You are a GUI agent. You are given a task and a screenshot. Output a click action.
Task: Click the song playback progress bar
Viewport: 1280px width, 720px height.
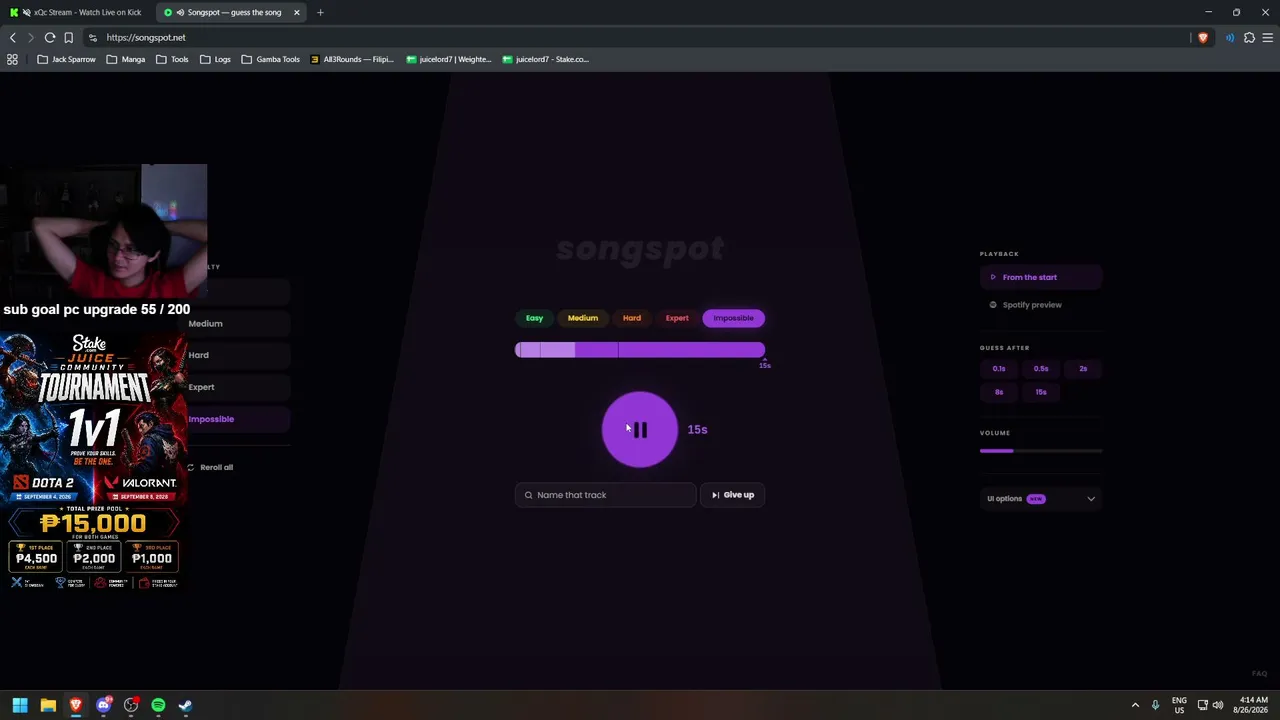pyautogui.click(x=640, y=349)
